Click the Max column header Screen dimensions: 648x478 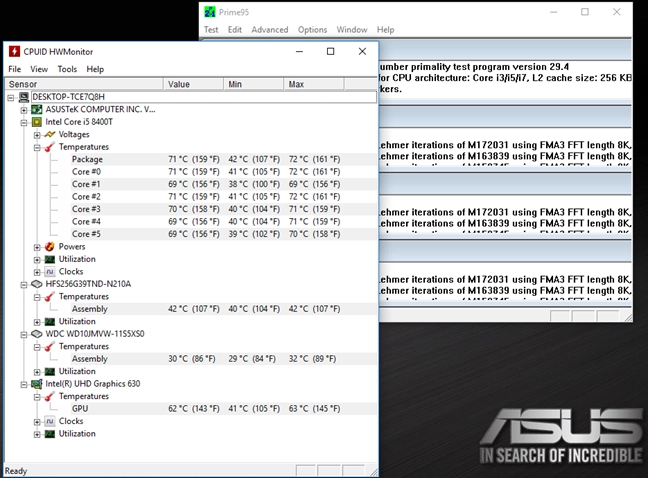point(314,84)
